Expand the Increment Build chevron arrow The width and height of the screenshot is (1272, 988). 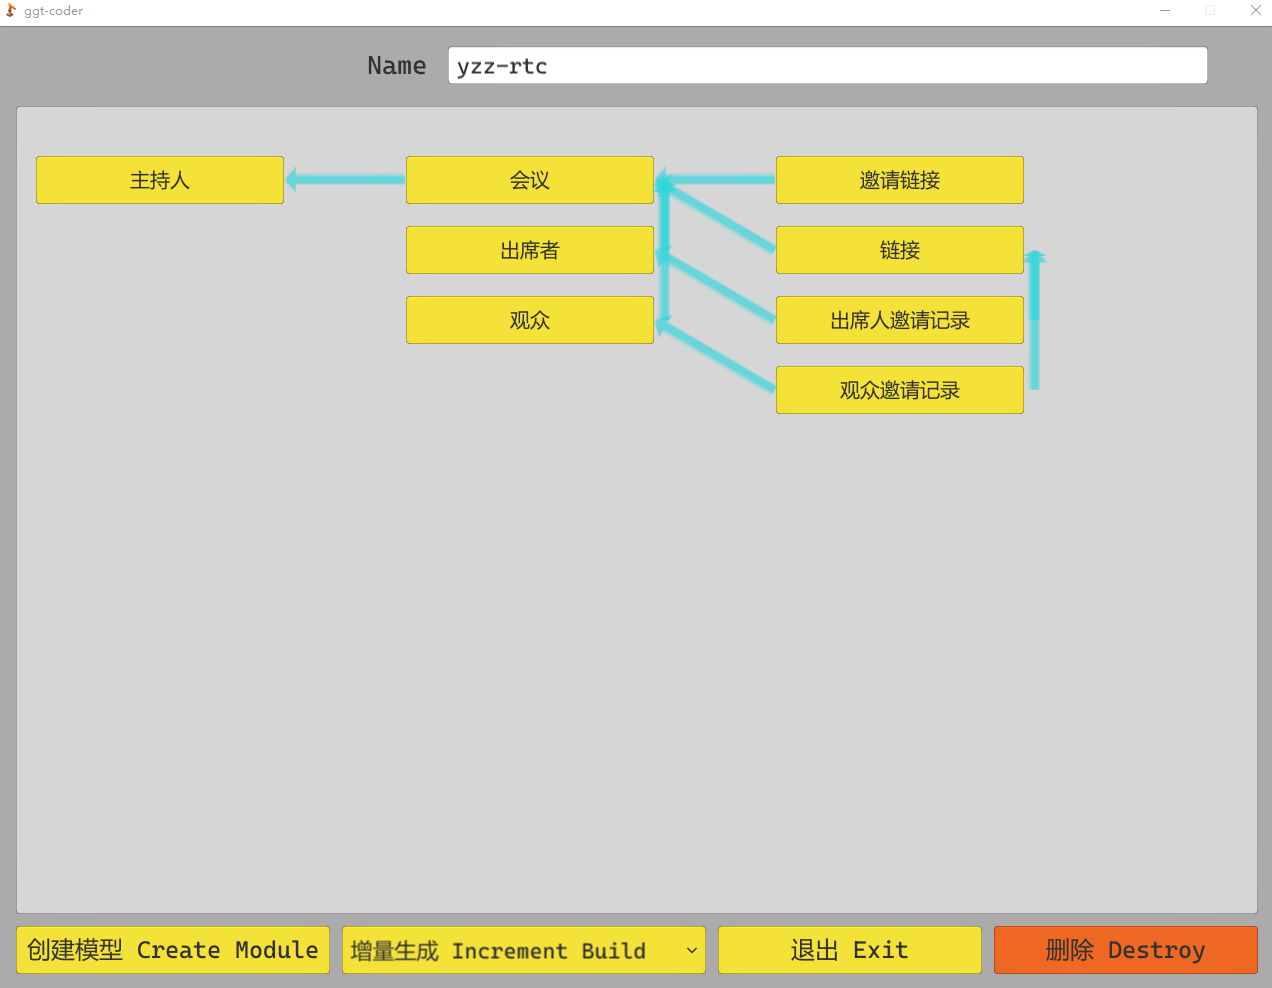pos(691,950)
